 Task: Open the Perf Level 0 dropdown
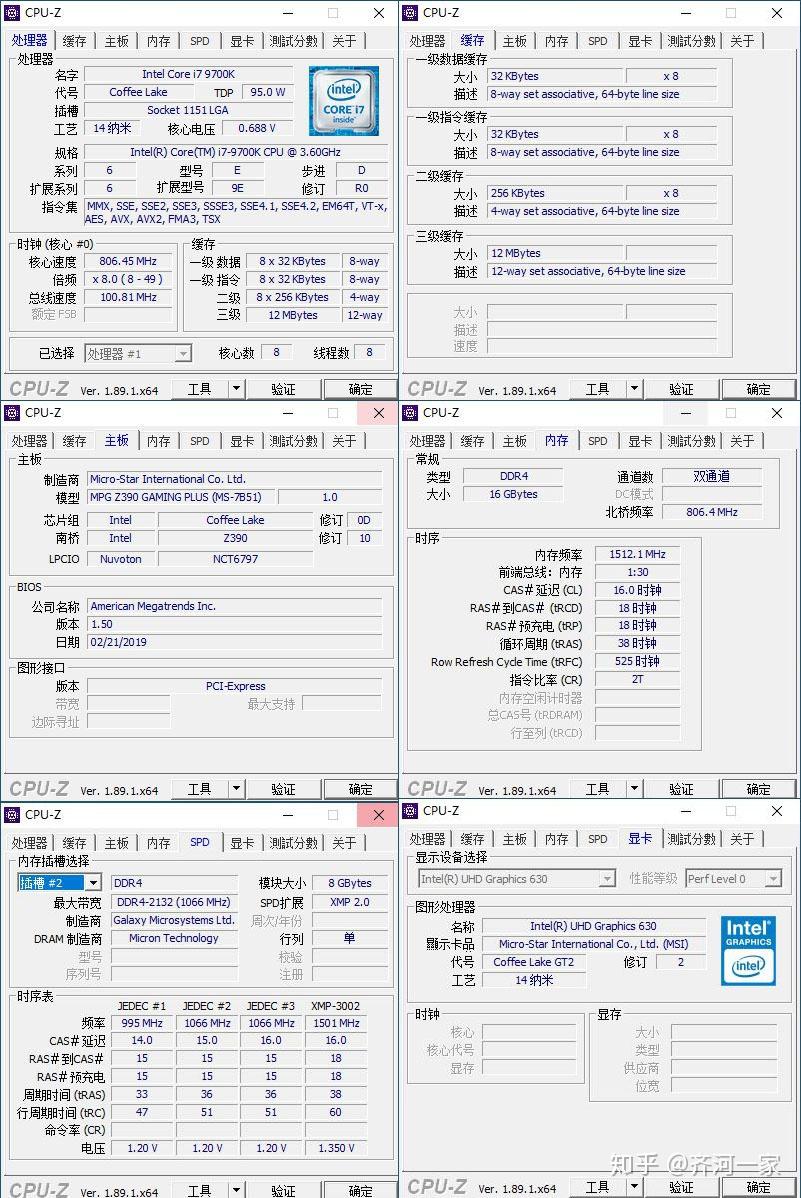pyautogui.click(x=733, y=878)
